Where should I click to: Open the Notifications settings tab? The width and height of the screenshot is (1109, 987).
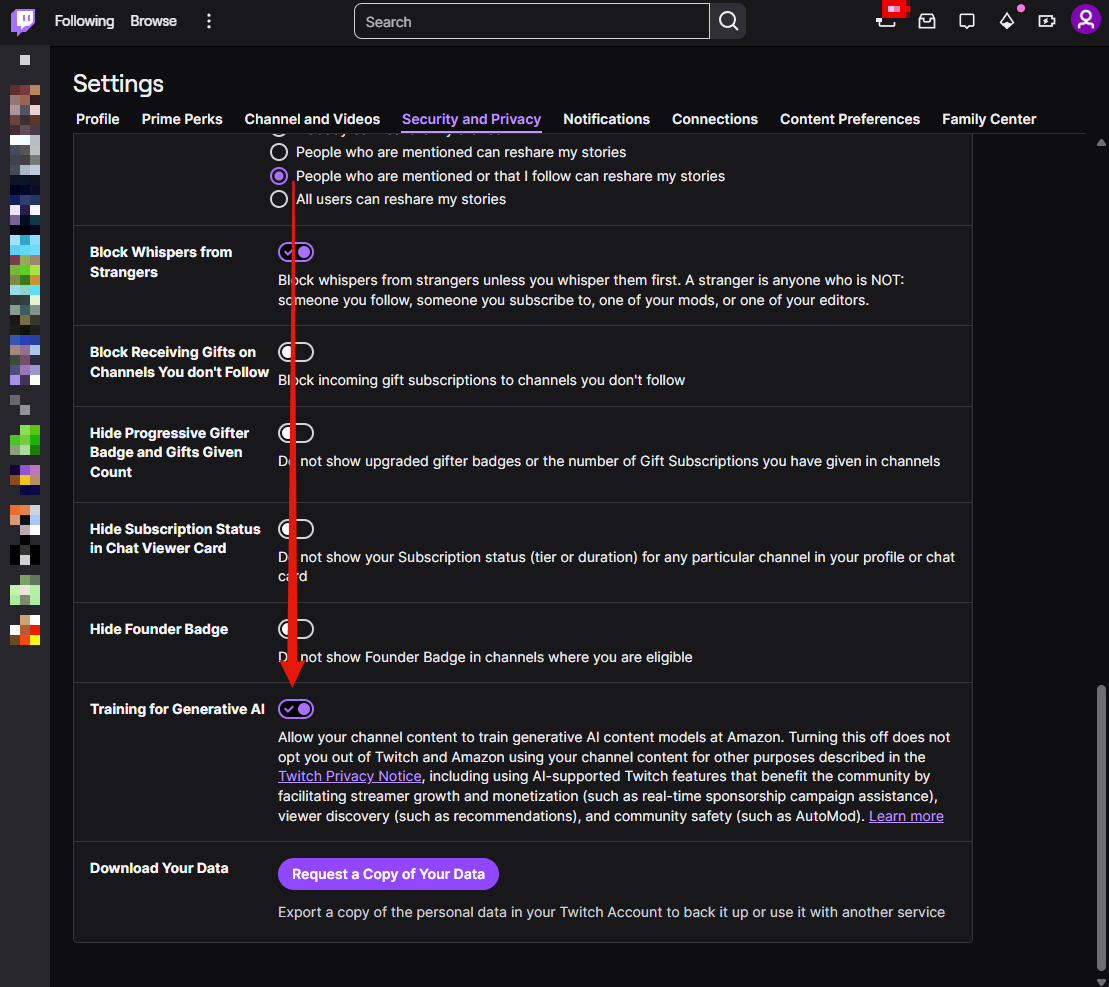click(606, 119)
